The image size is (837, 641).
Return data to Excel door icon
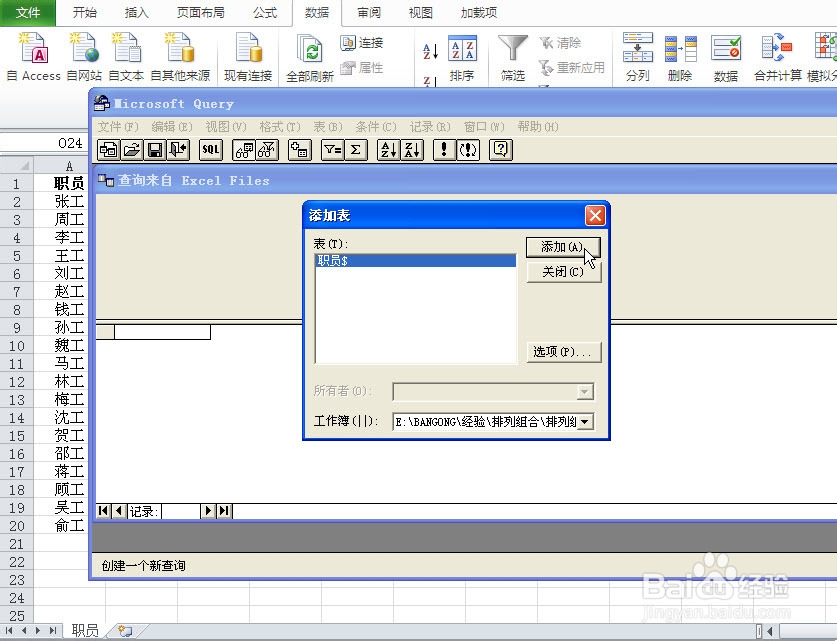pos(178,150)
